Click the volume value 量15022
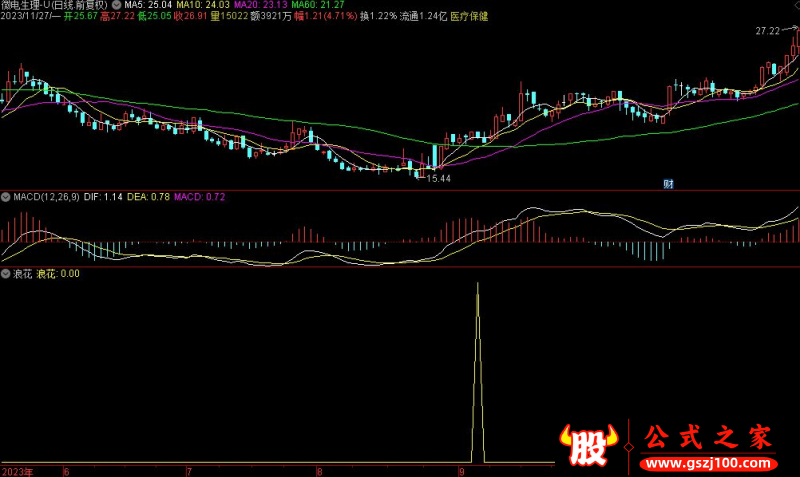The width and height of the screenshot is (800, 477). [x=229, y=16]
